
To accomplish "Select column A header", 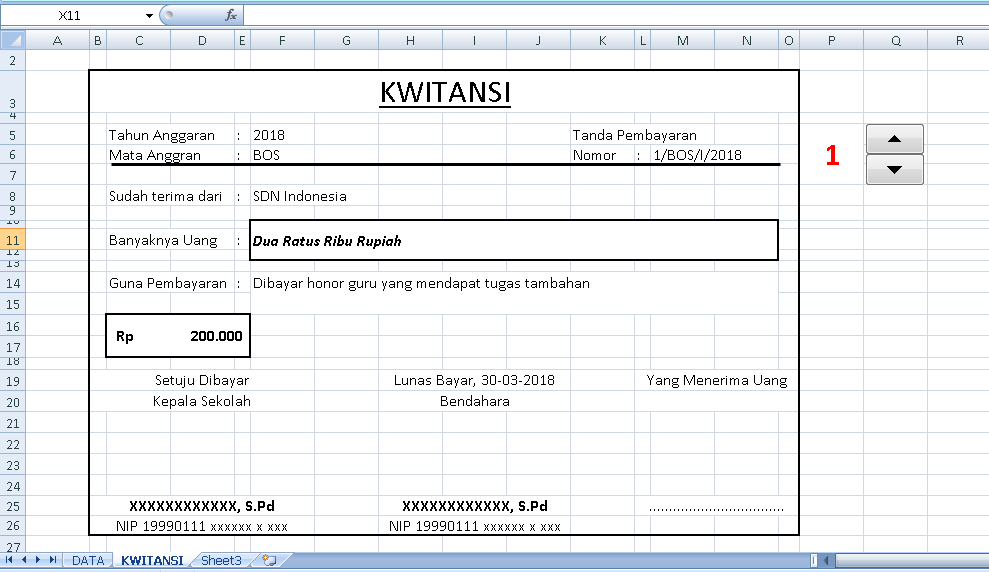I will click(57, 40).
